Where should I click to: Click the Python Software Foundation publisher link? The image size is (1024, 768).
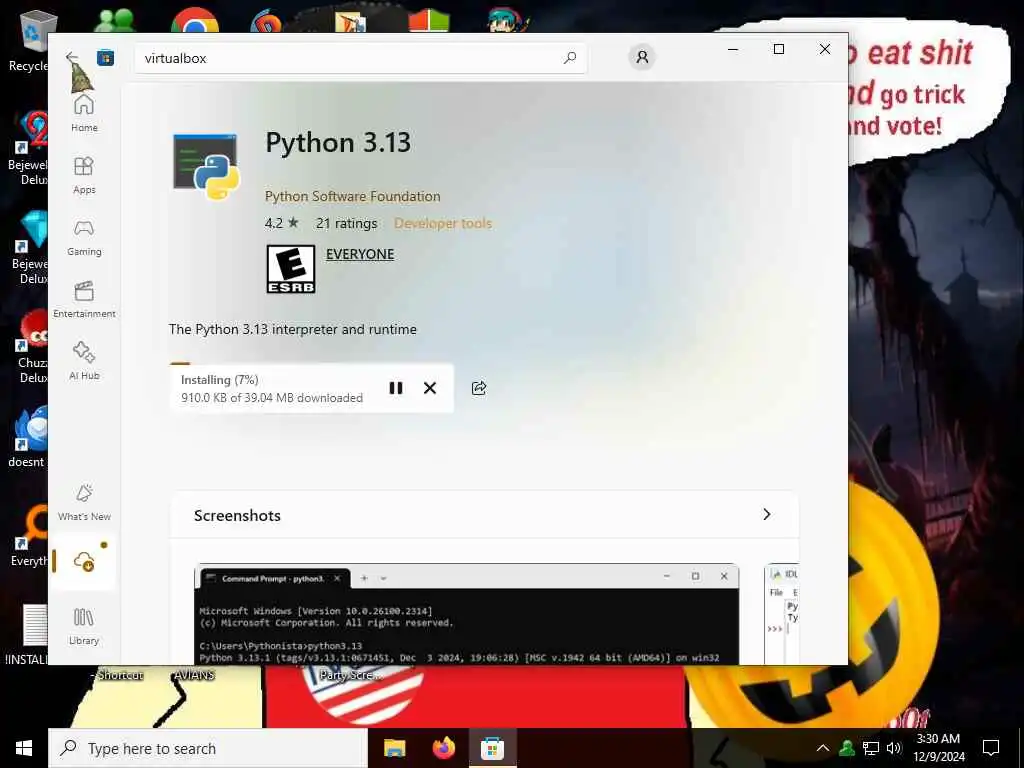[x=353, y=197]
